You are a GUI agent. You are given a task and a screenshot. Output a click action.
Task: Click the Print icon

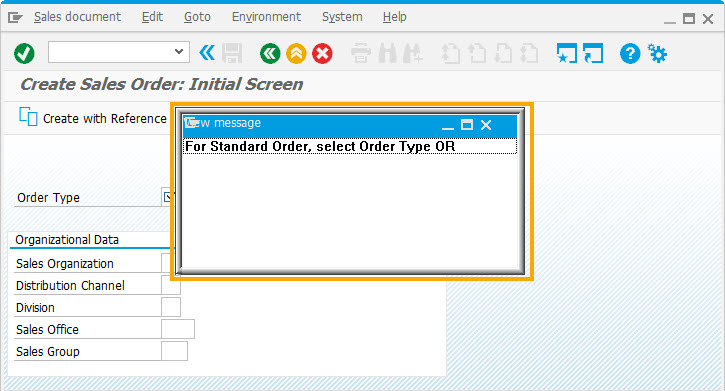[x=361, y=53]
